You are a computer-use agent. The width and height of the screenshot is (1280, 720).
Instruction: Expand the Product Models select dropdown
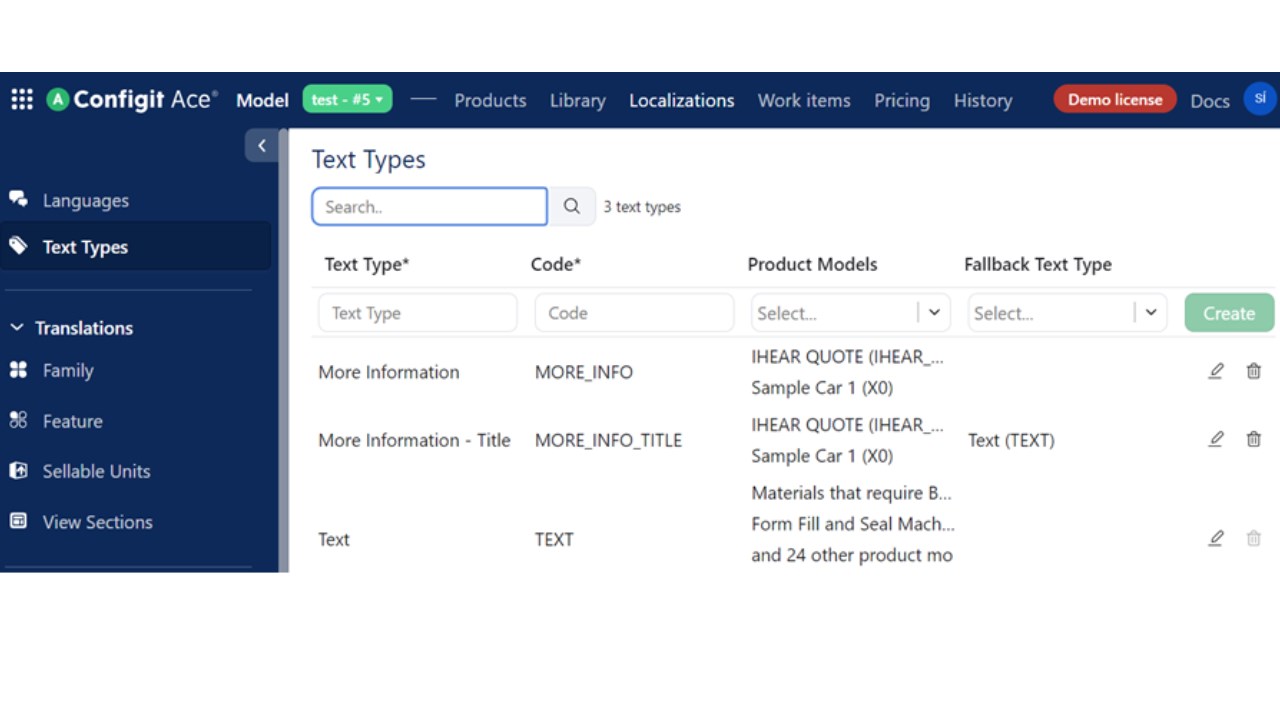pyautogui.click(x=934, y=313)
